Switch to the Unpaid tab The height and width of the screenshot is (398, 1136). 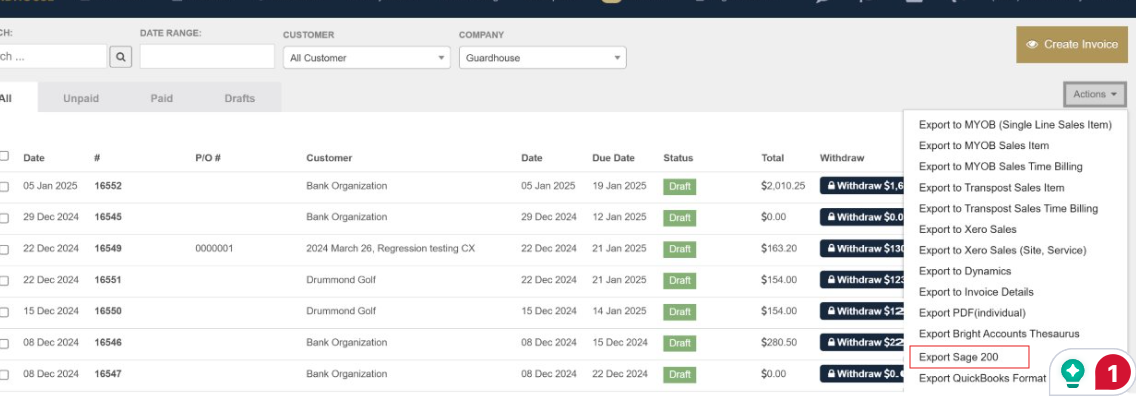[x=81, y=98]
